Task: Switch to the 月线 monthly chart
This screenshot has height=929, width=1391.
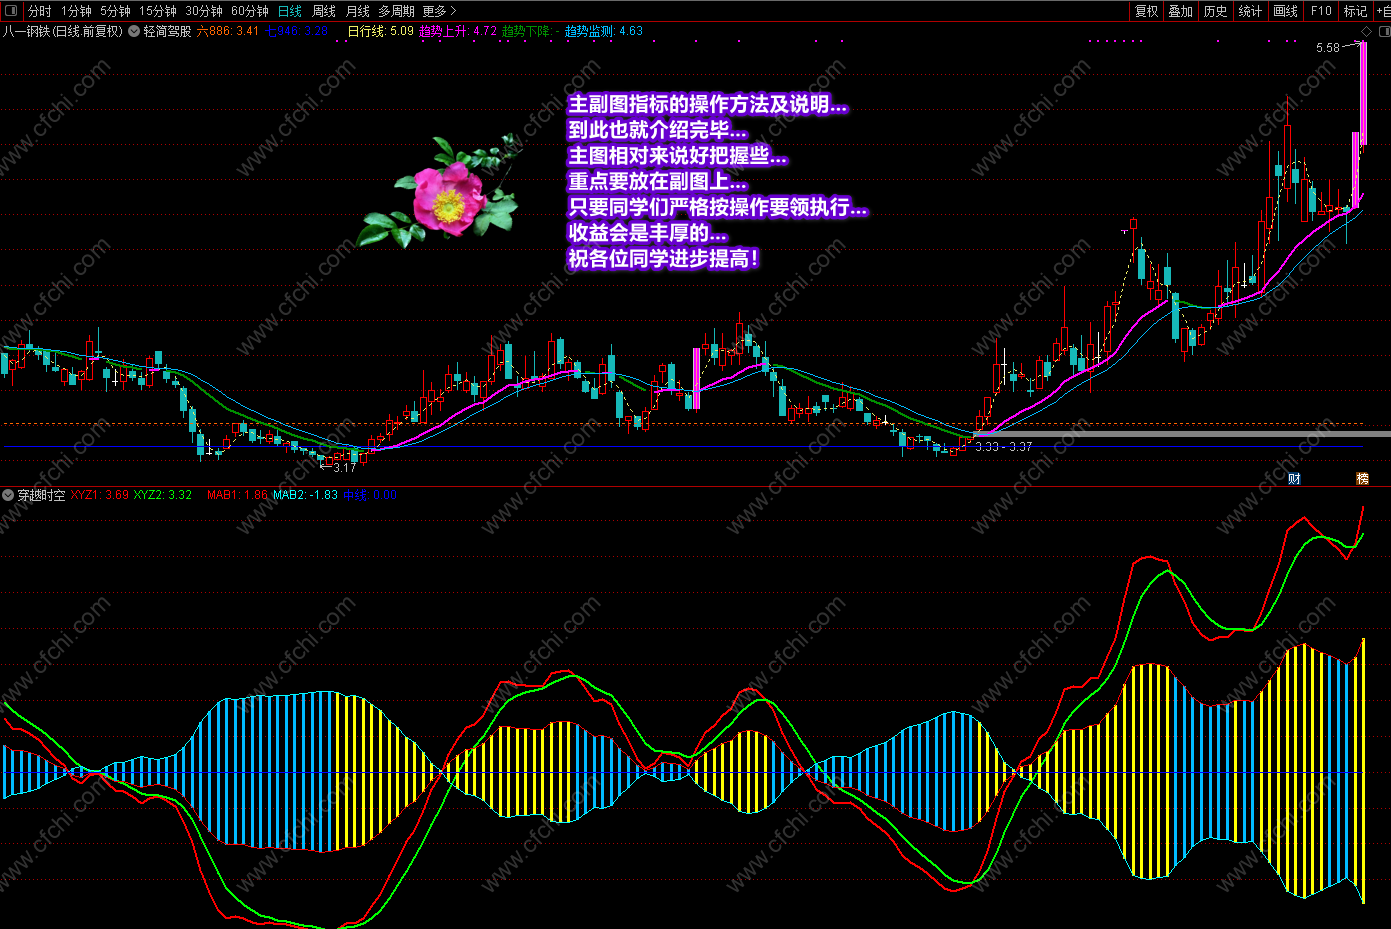Action: click(x=357, y=11)
